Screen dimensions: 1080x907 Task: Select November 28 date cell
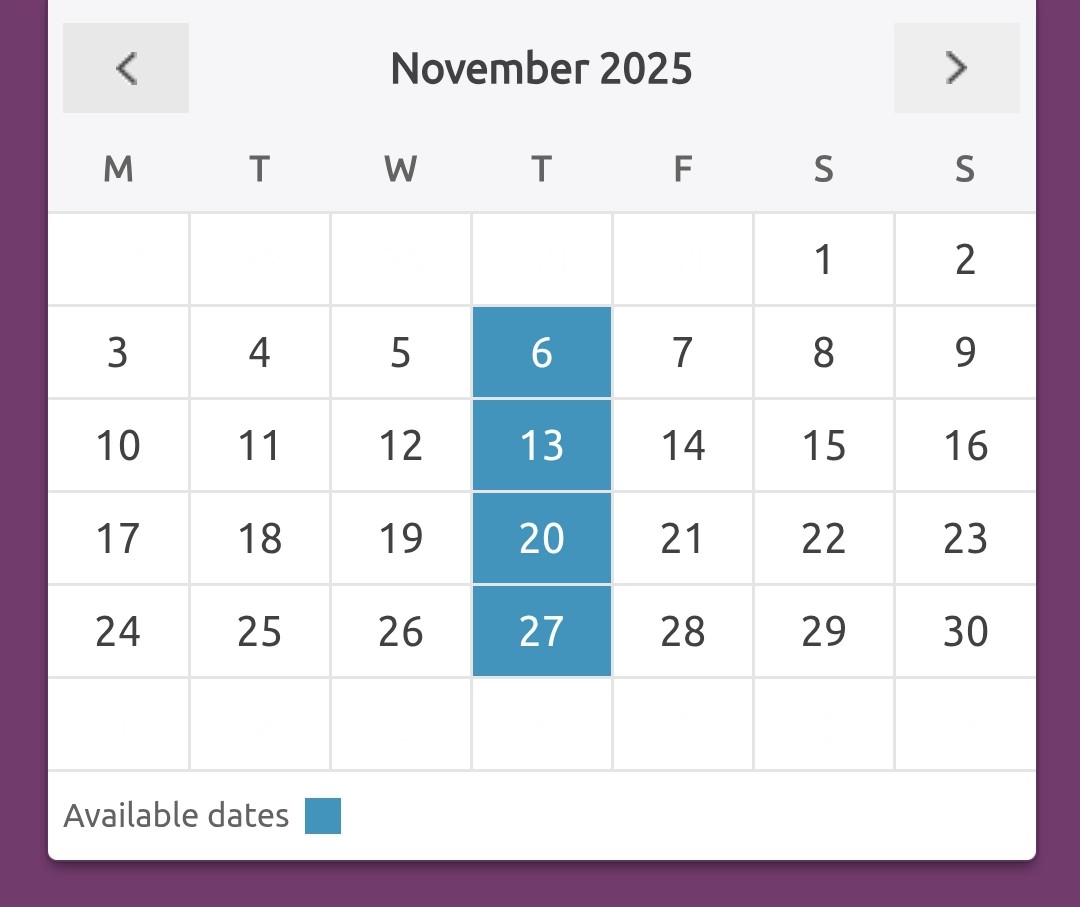[x=682, y=632]
